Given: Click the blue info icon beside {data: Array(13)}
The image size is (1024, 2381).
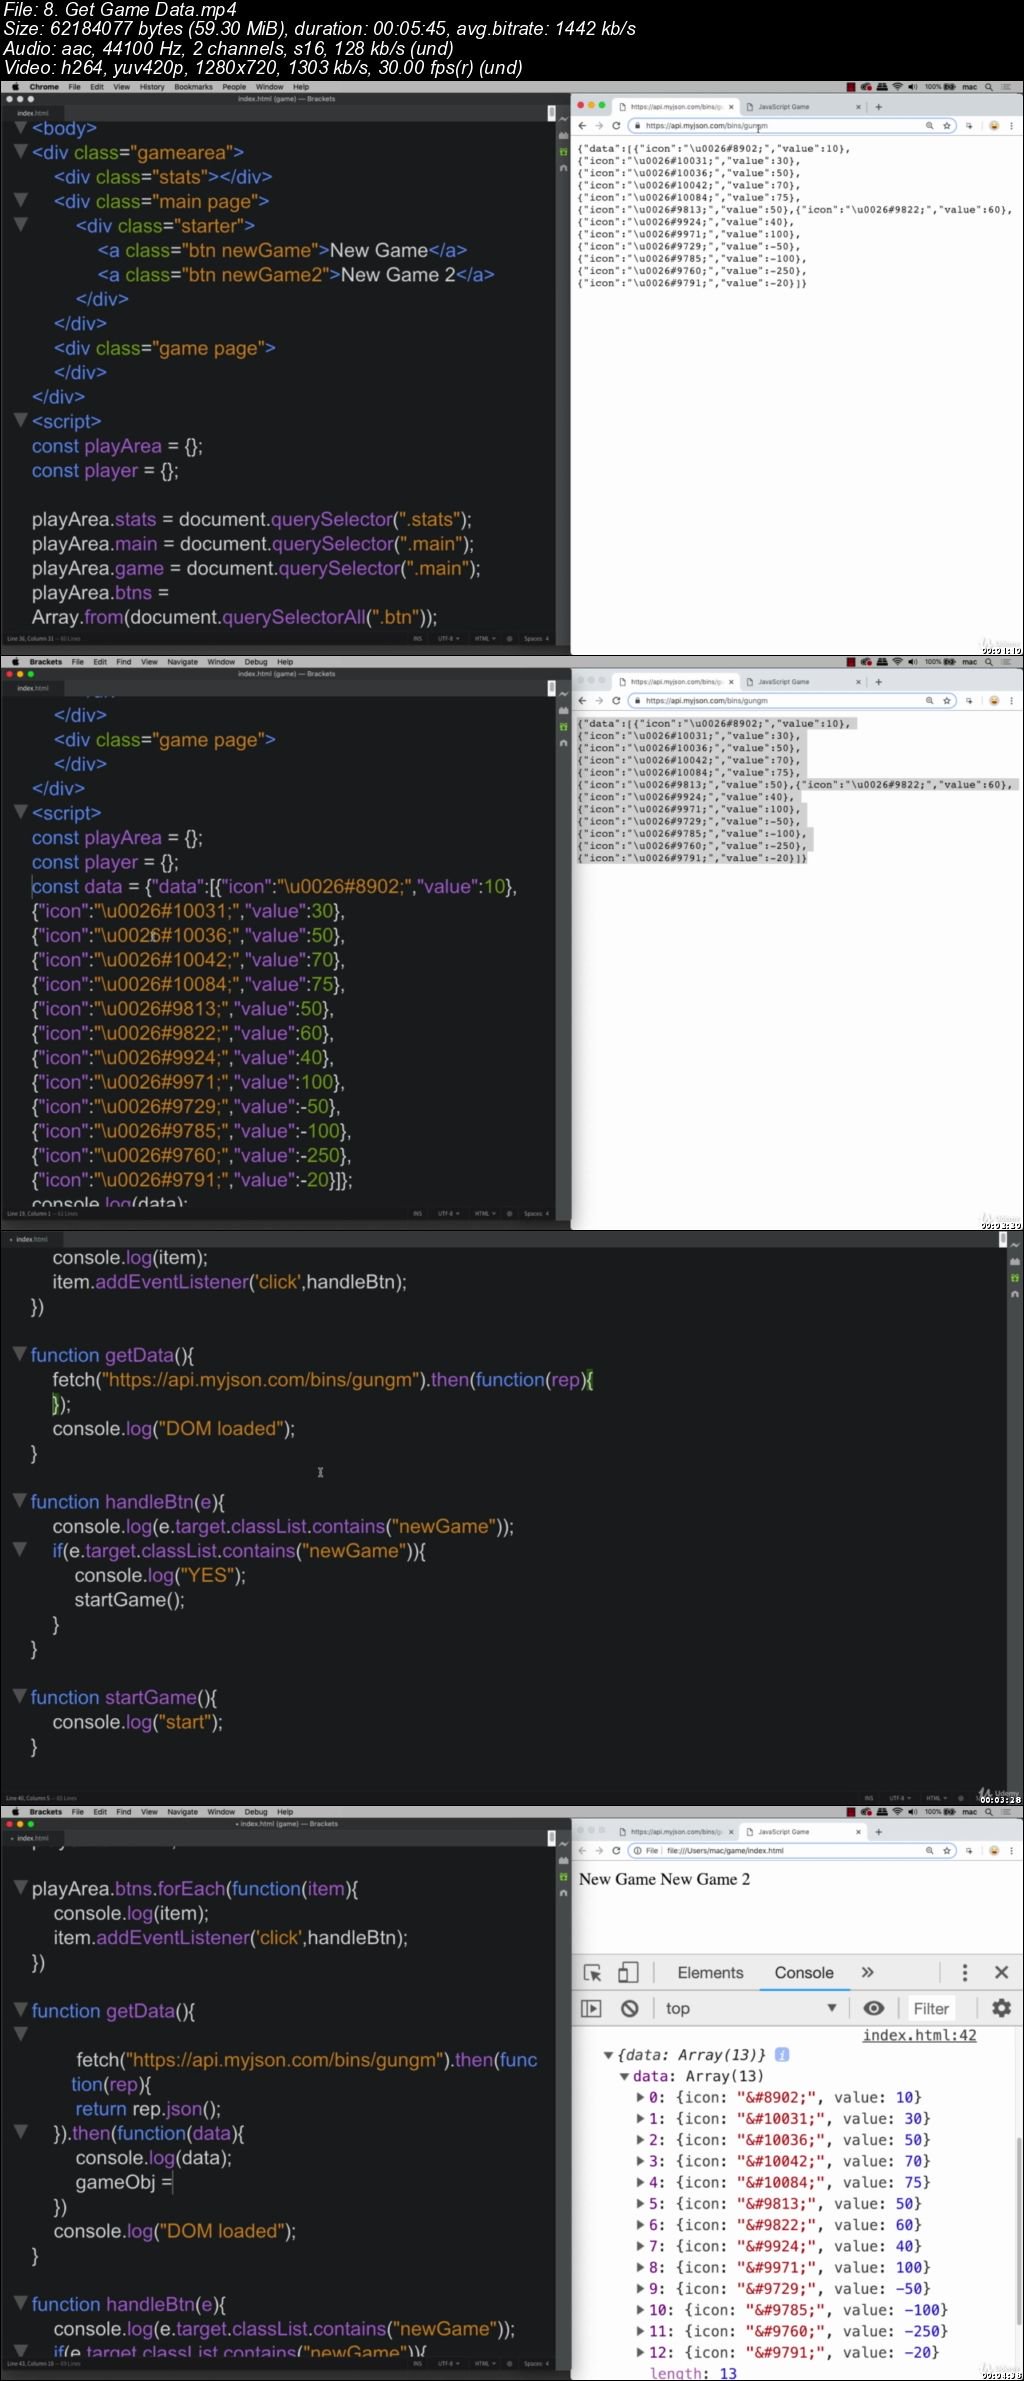Looking at the screenshot, I should point(782,2054).
